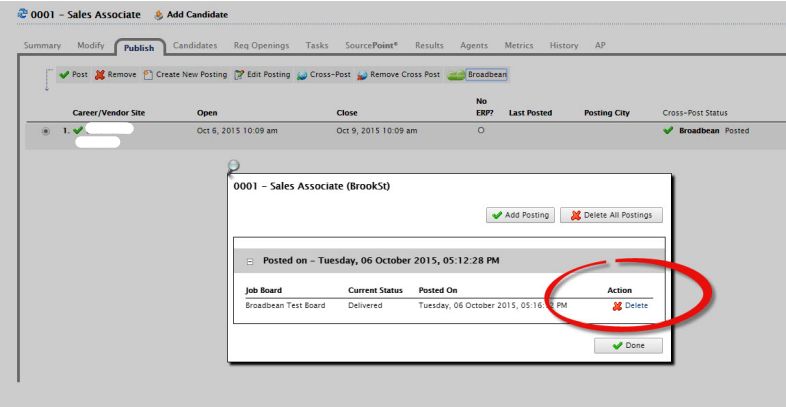Click the Broadbean cross-post status label
This screenshot has width=786, height=407.
(699, 131)
